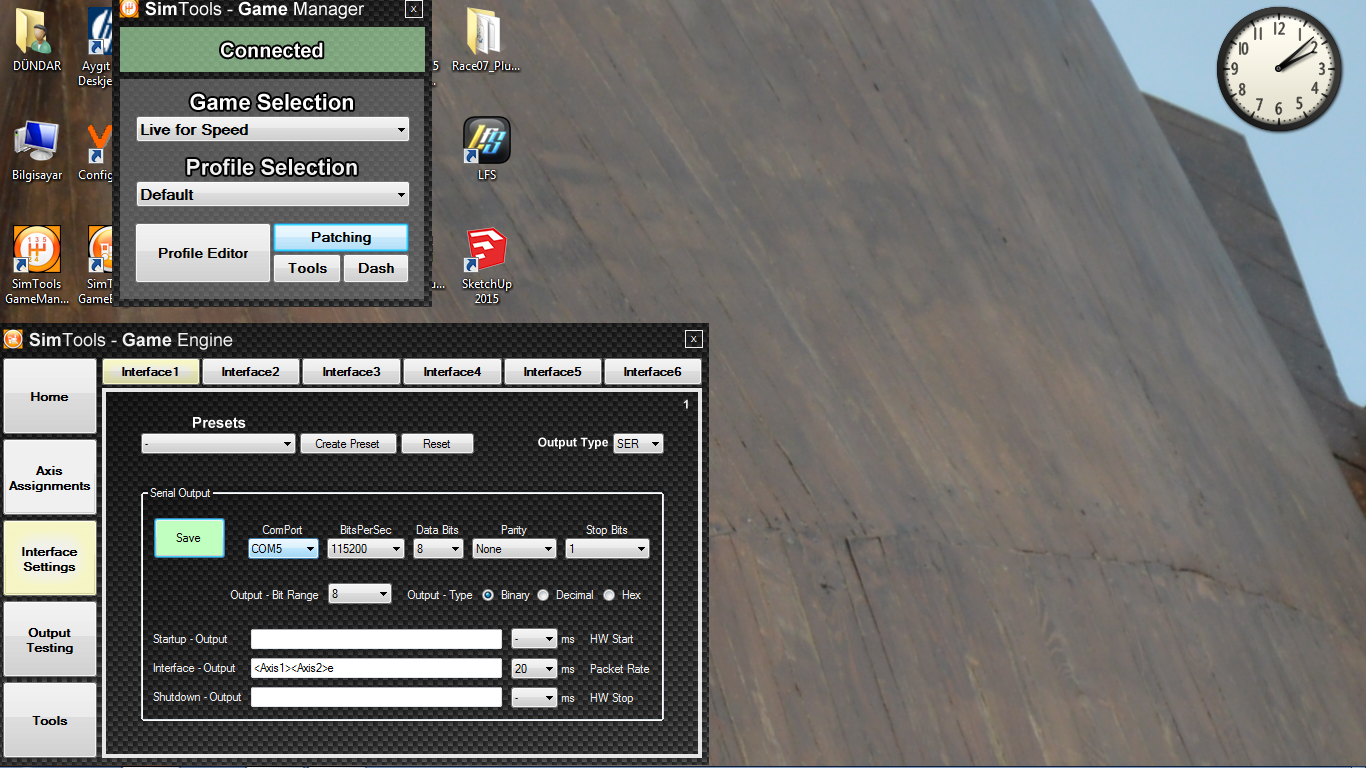Viewport: 1366px width, 768px height.
Task: Expand the Presets dropdown
Action: [x=218, y=444]
